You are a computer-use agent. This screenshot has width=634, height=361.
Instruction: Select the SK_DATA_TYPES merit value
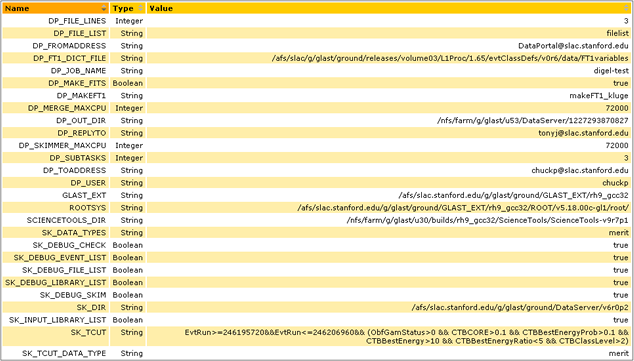click(x=619, y=233)
